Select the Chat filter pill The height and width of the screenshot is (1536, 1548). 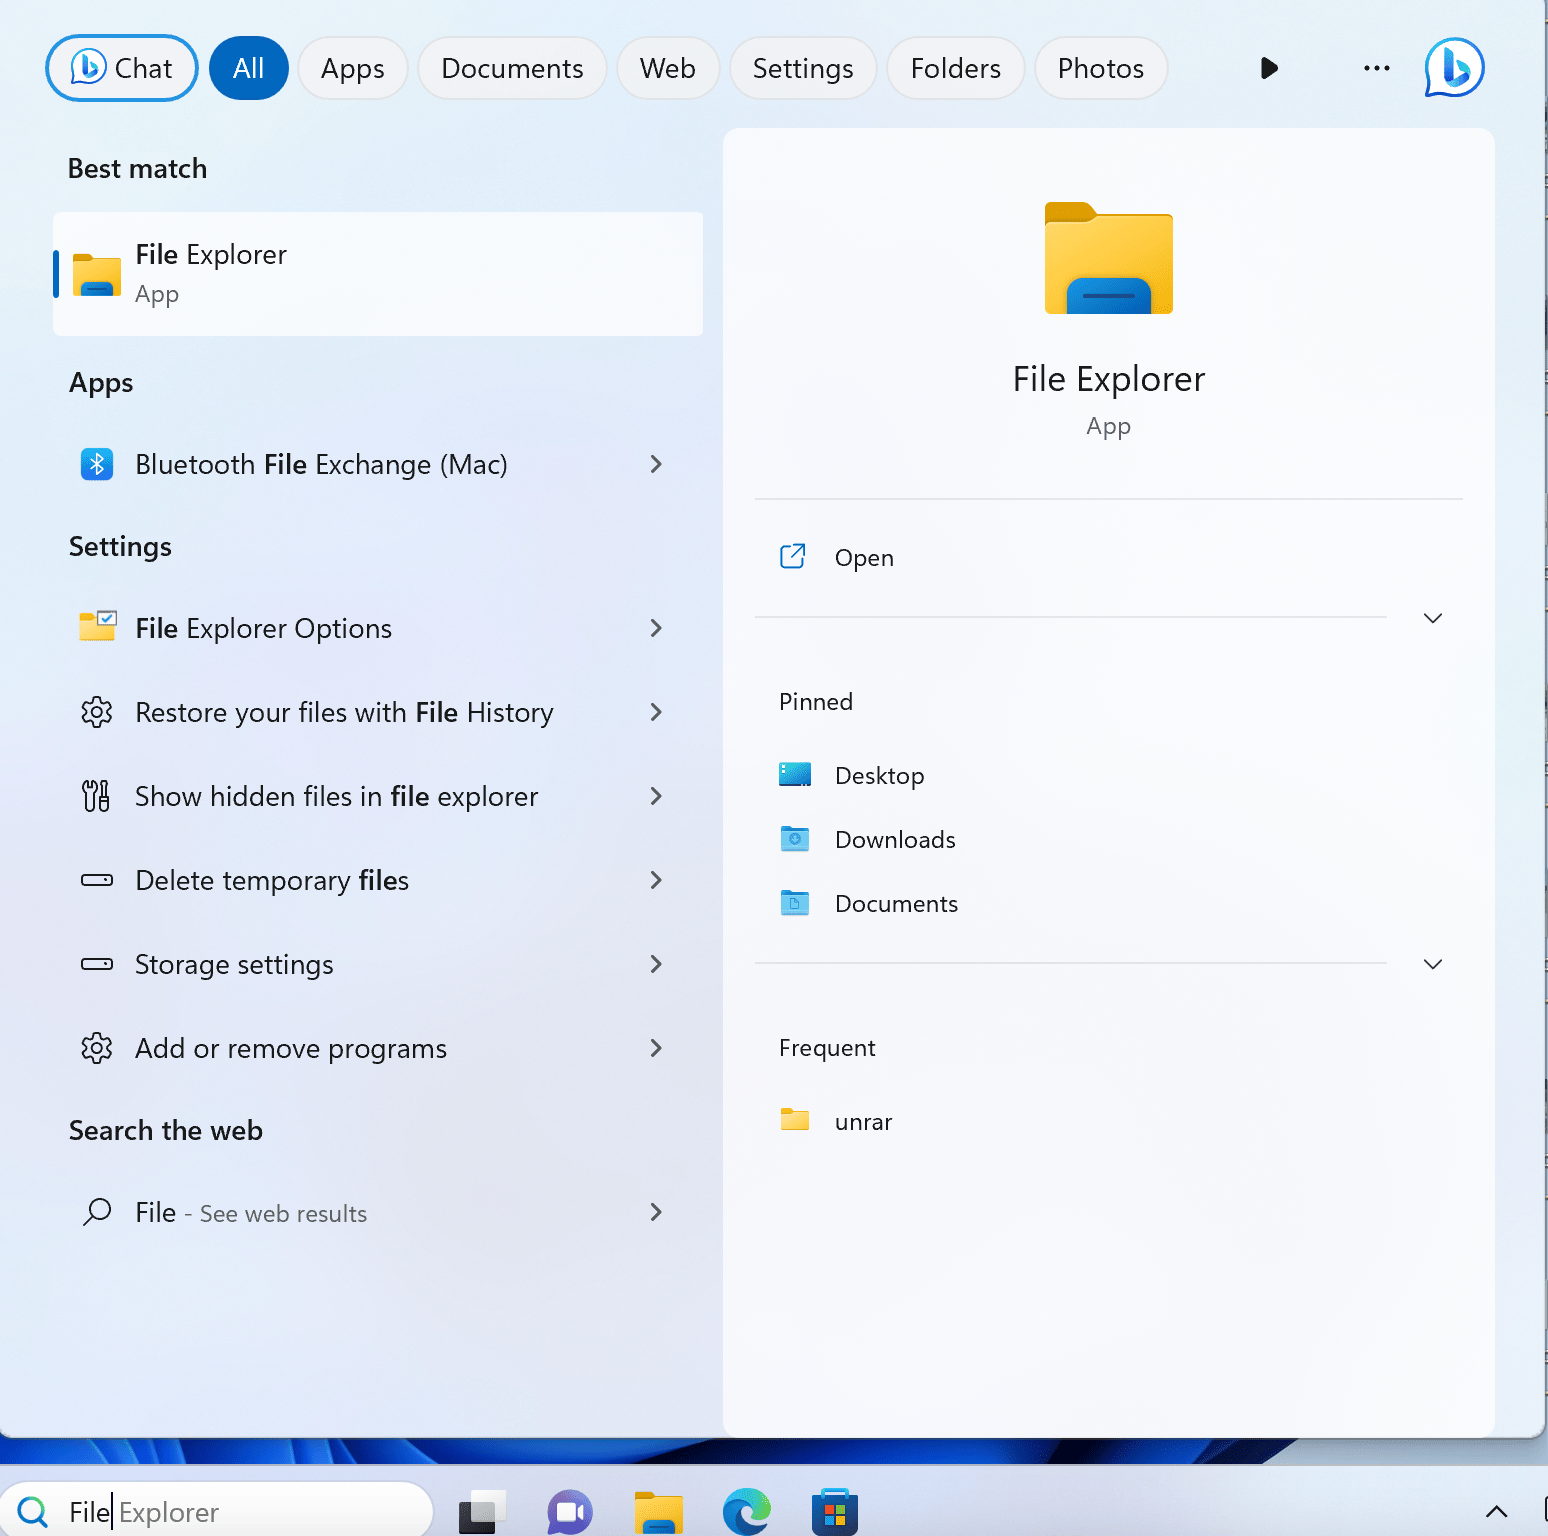click(121, 67)
